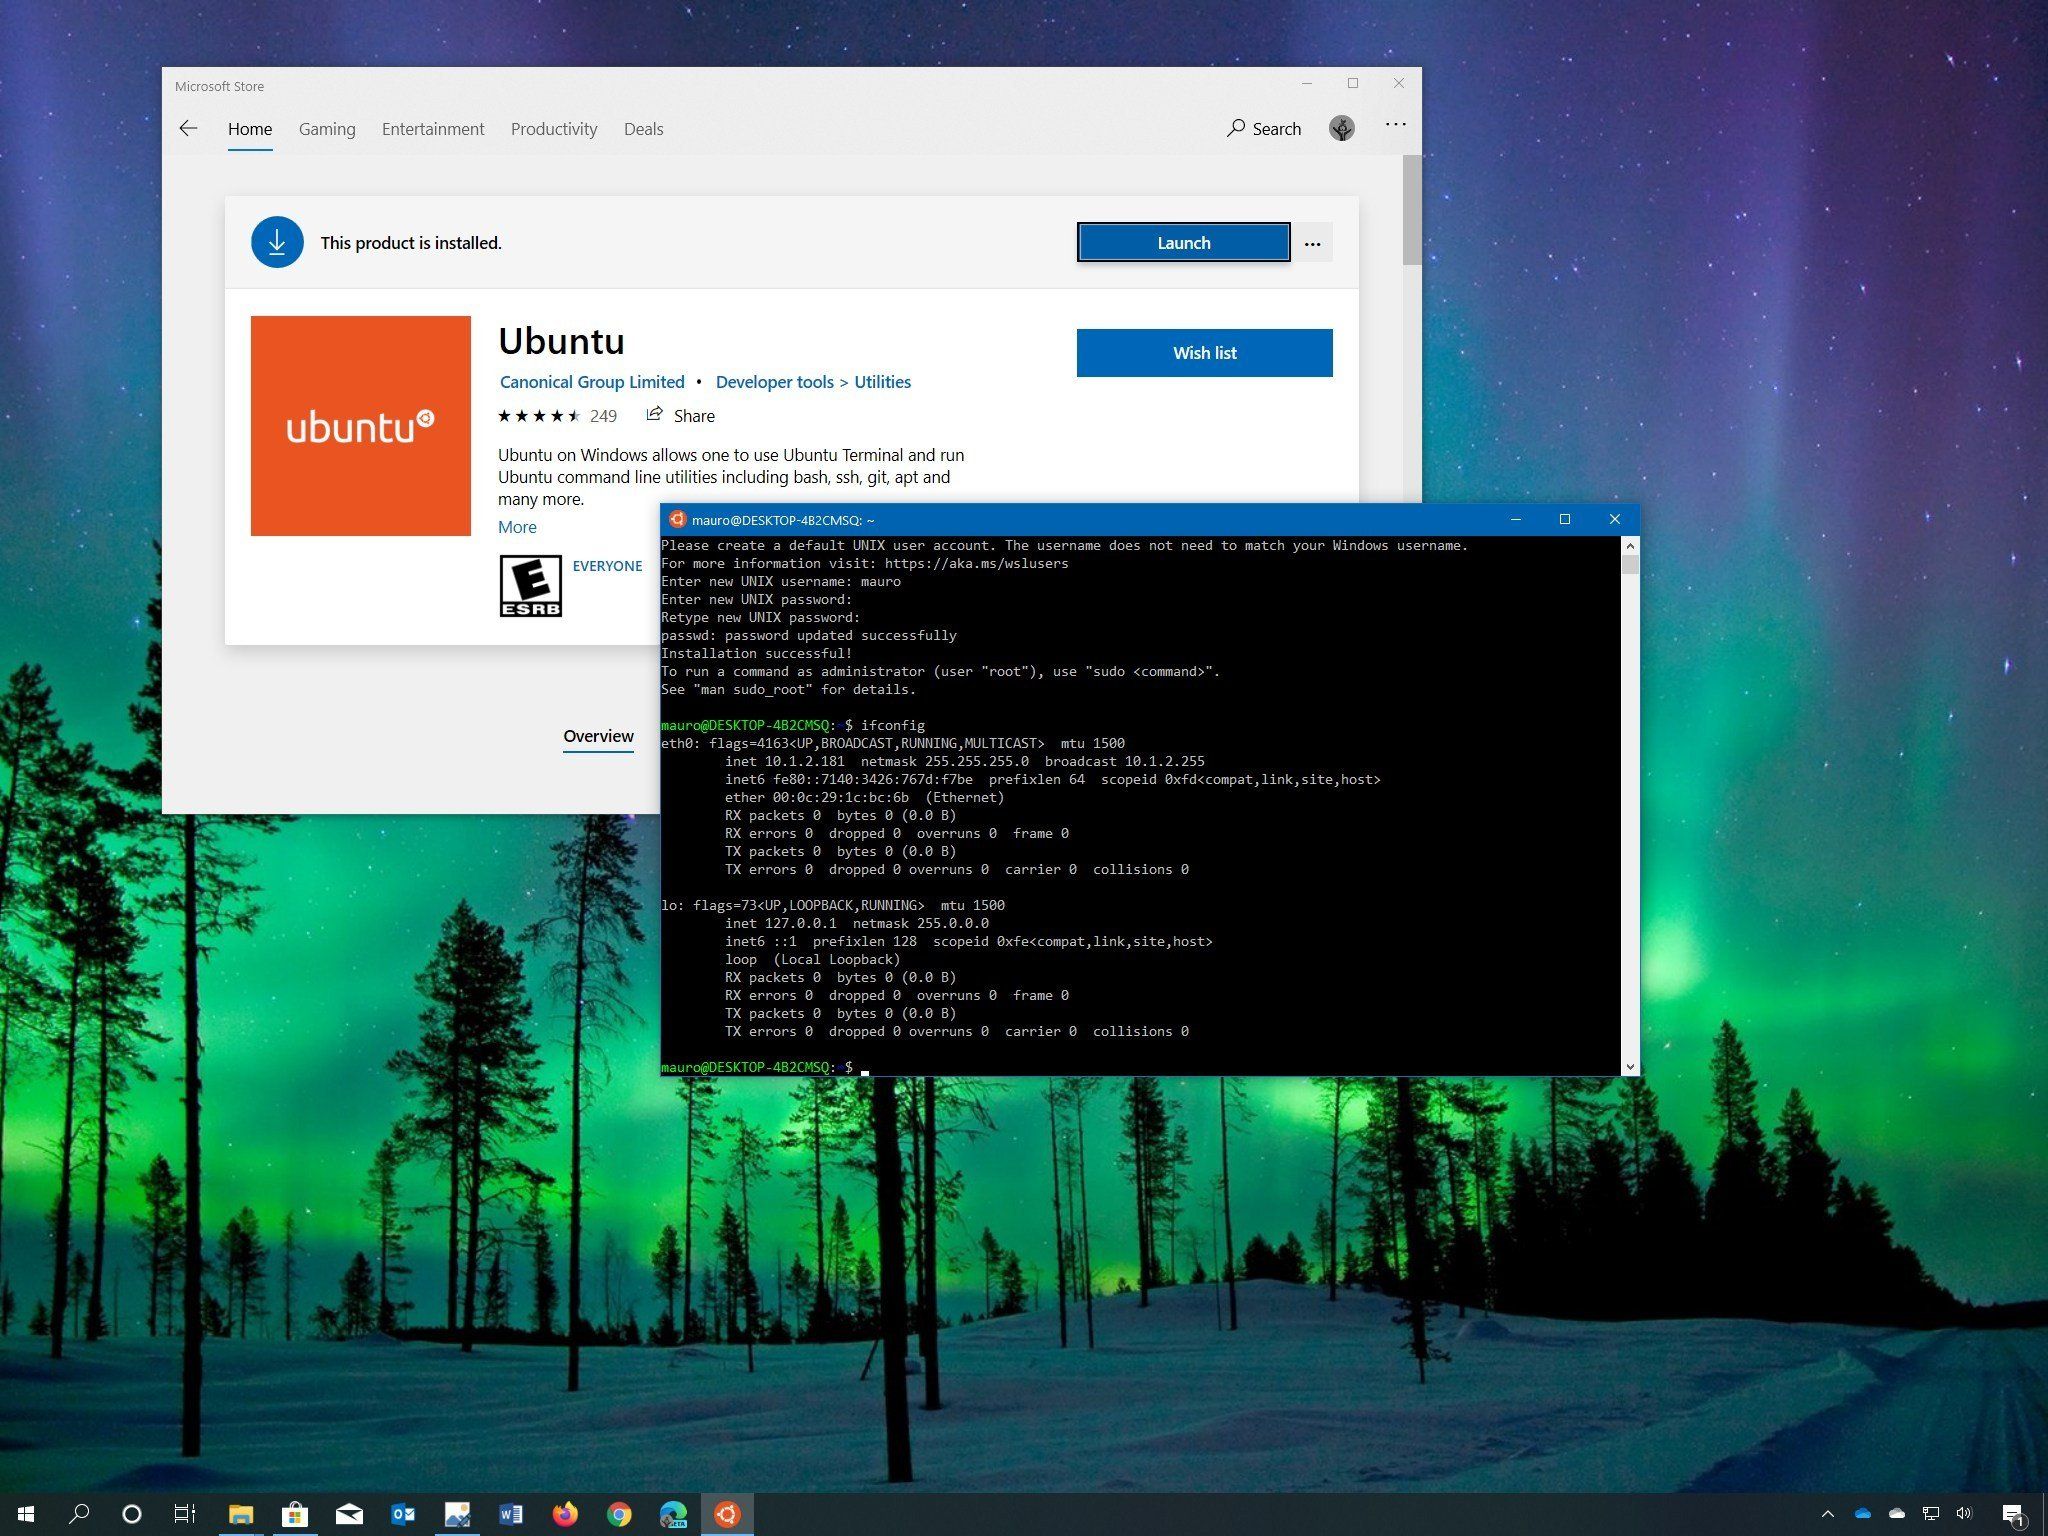Viewport: 2048px width, 1536px height.
Task: Open the Productivity section
Action: click(553, 128)
